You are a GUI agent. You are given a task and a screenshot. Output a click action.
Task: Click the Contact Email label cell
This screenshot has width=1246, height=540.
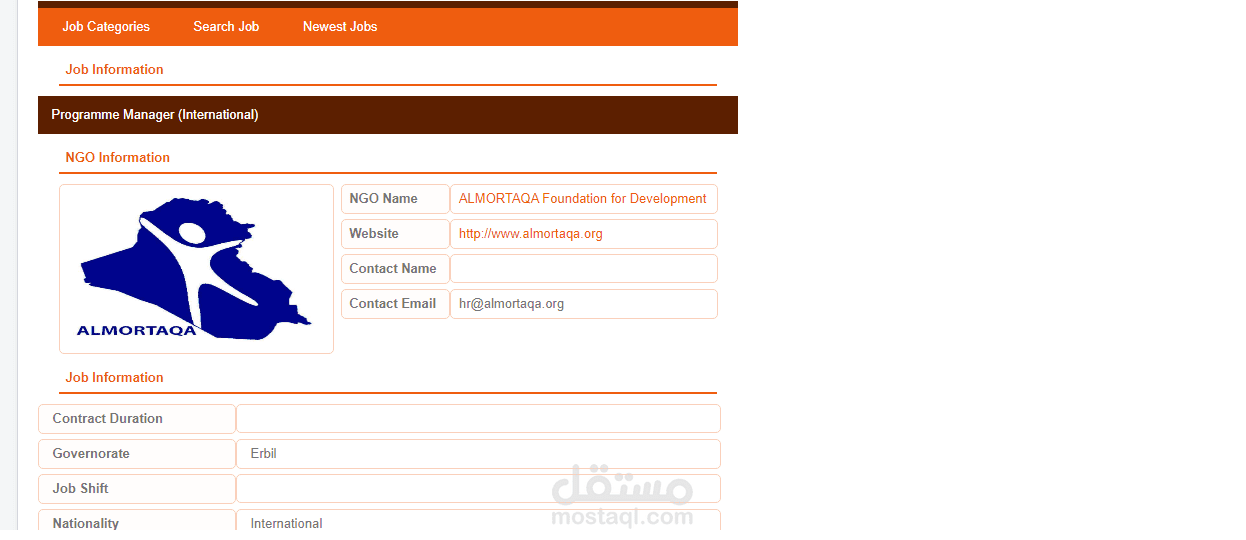pos(395,304)
